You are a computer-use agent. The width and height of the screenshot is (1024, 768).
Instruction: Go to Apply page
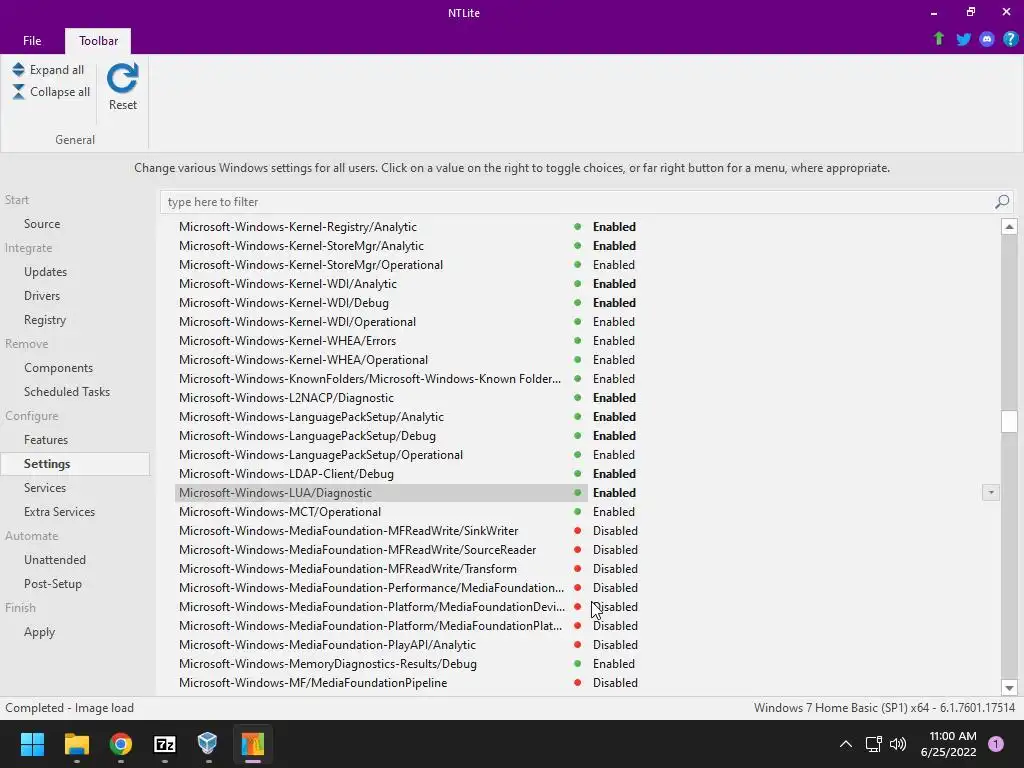(39, 632)
